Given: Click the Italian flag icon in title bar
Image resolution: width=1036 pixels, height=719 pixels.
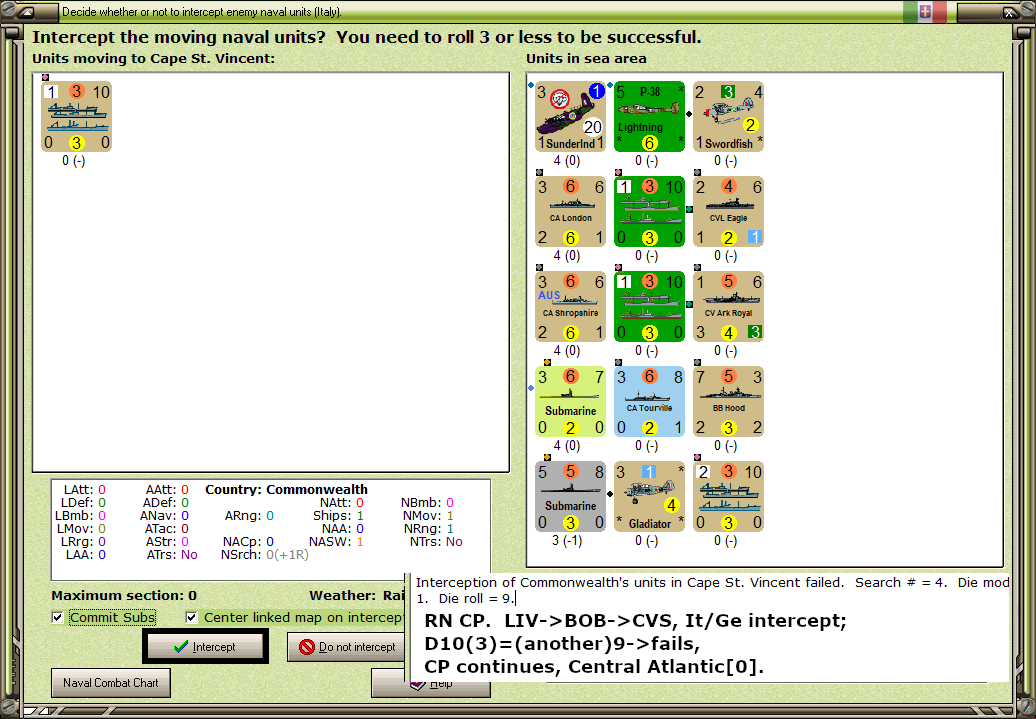Looking at the screenshot, I should point(925,11).
